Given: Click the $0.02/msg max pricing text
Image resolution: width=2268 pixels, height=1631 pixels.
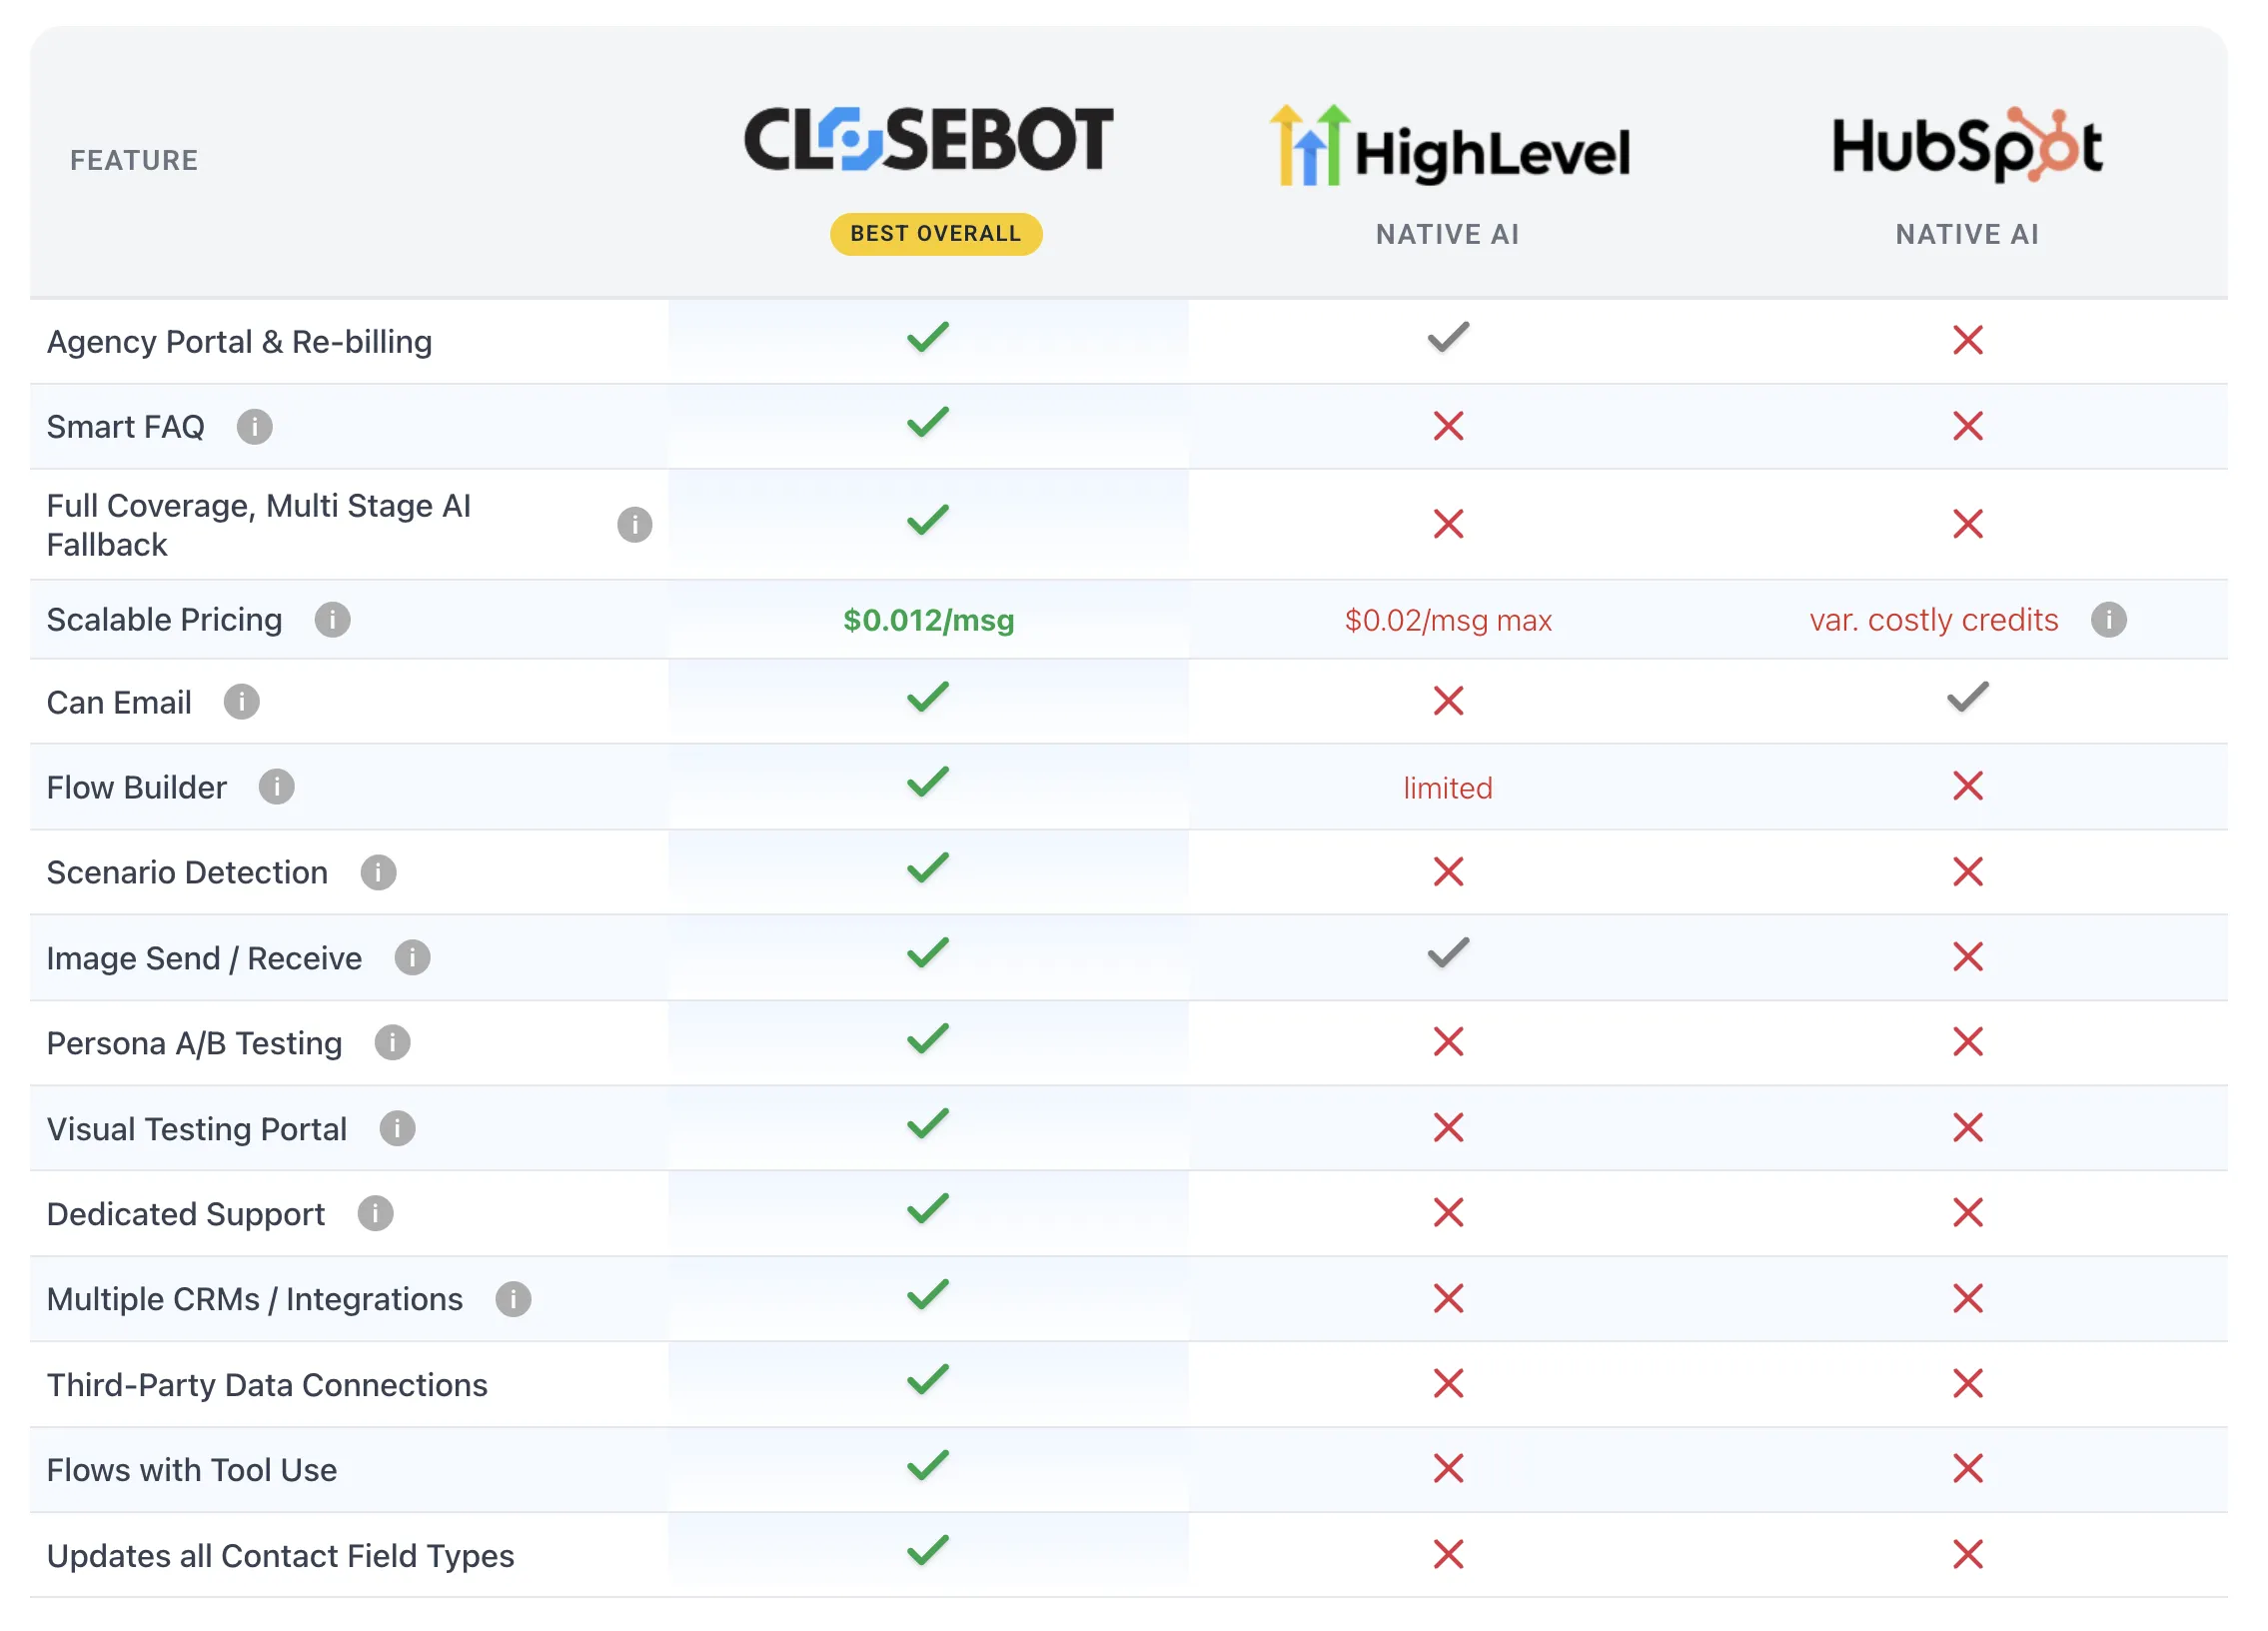Looking at the screenshot, I should pos(1448,620).
